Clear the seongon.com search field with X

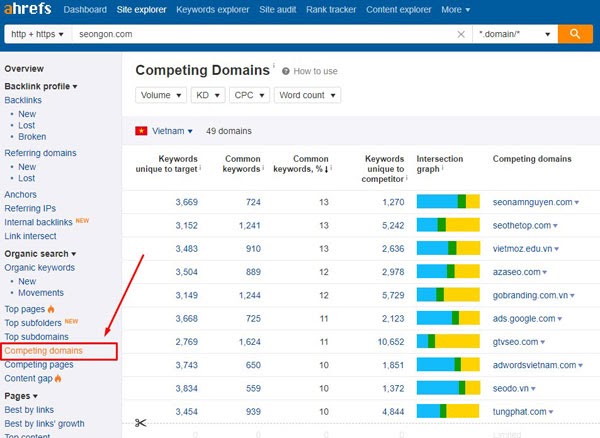[x=461, y=34]
